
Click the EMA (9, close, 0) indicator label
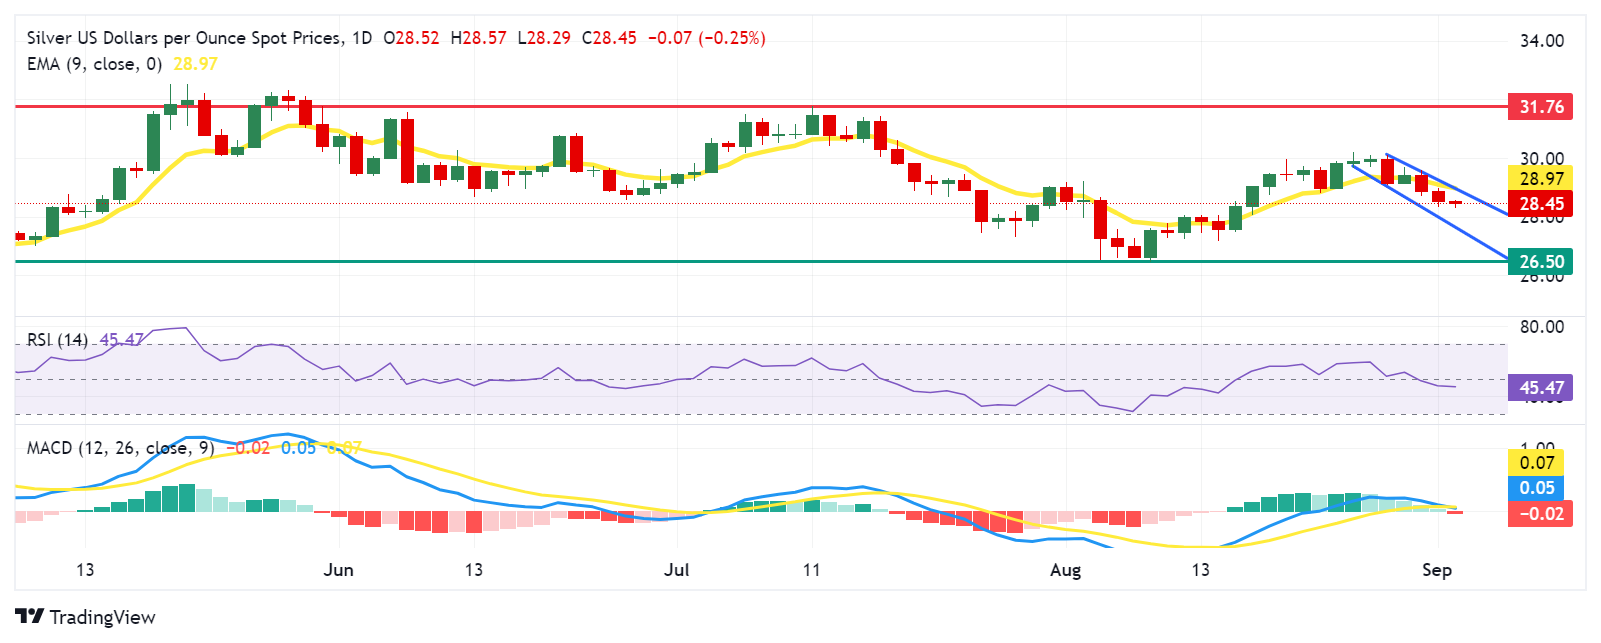(x=94, y=64)
